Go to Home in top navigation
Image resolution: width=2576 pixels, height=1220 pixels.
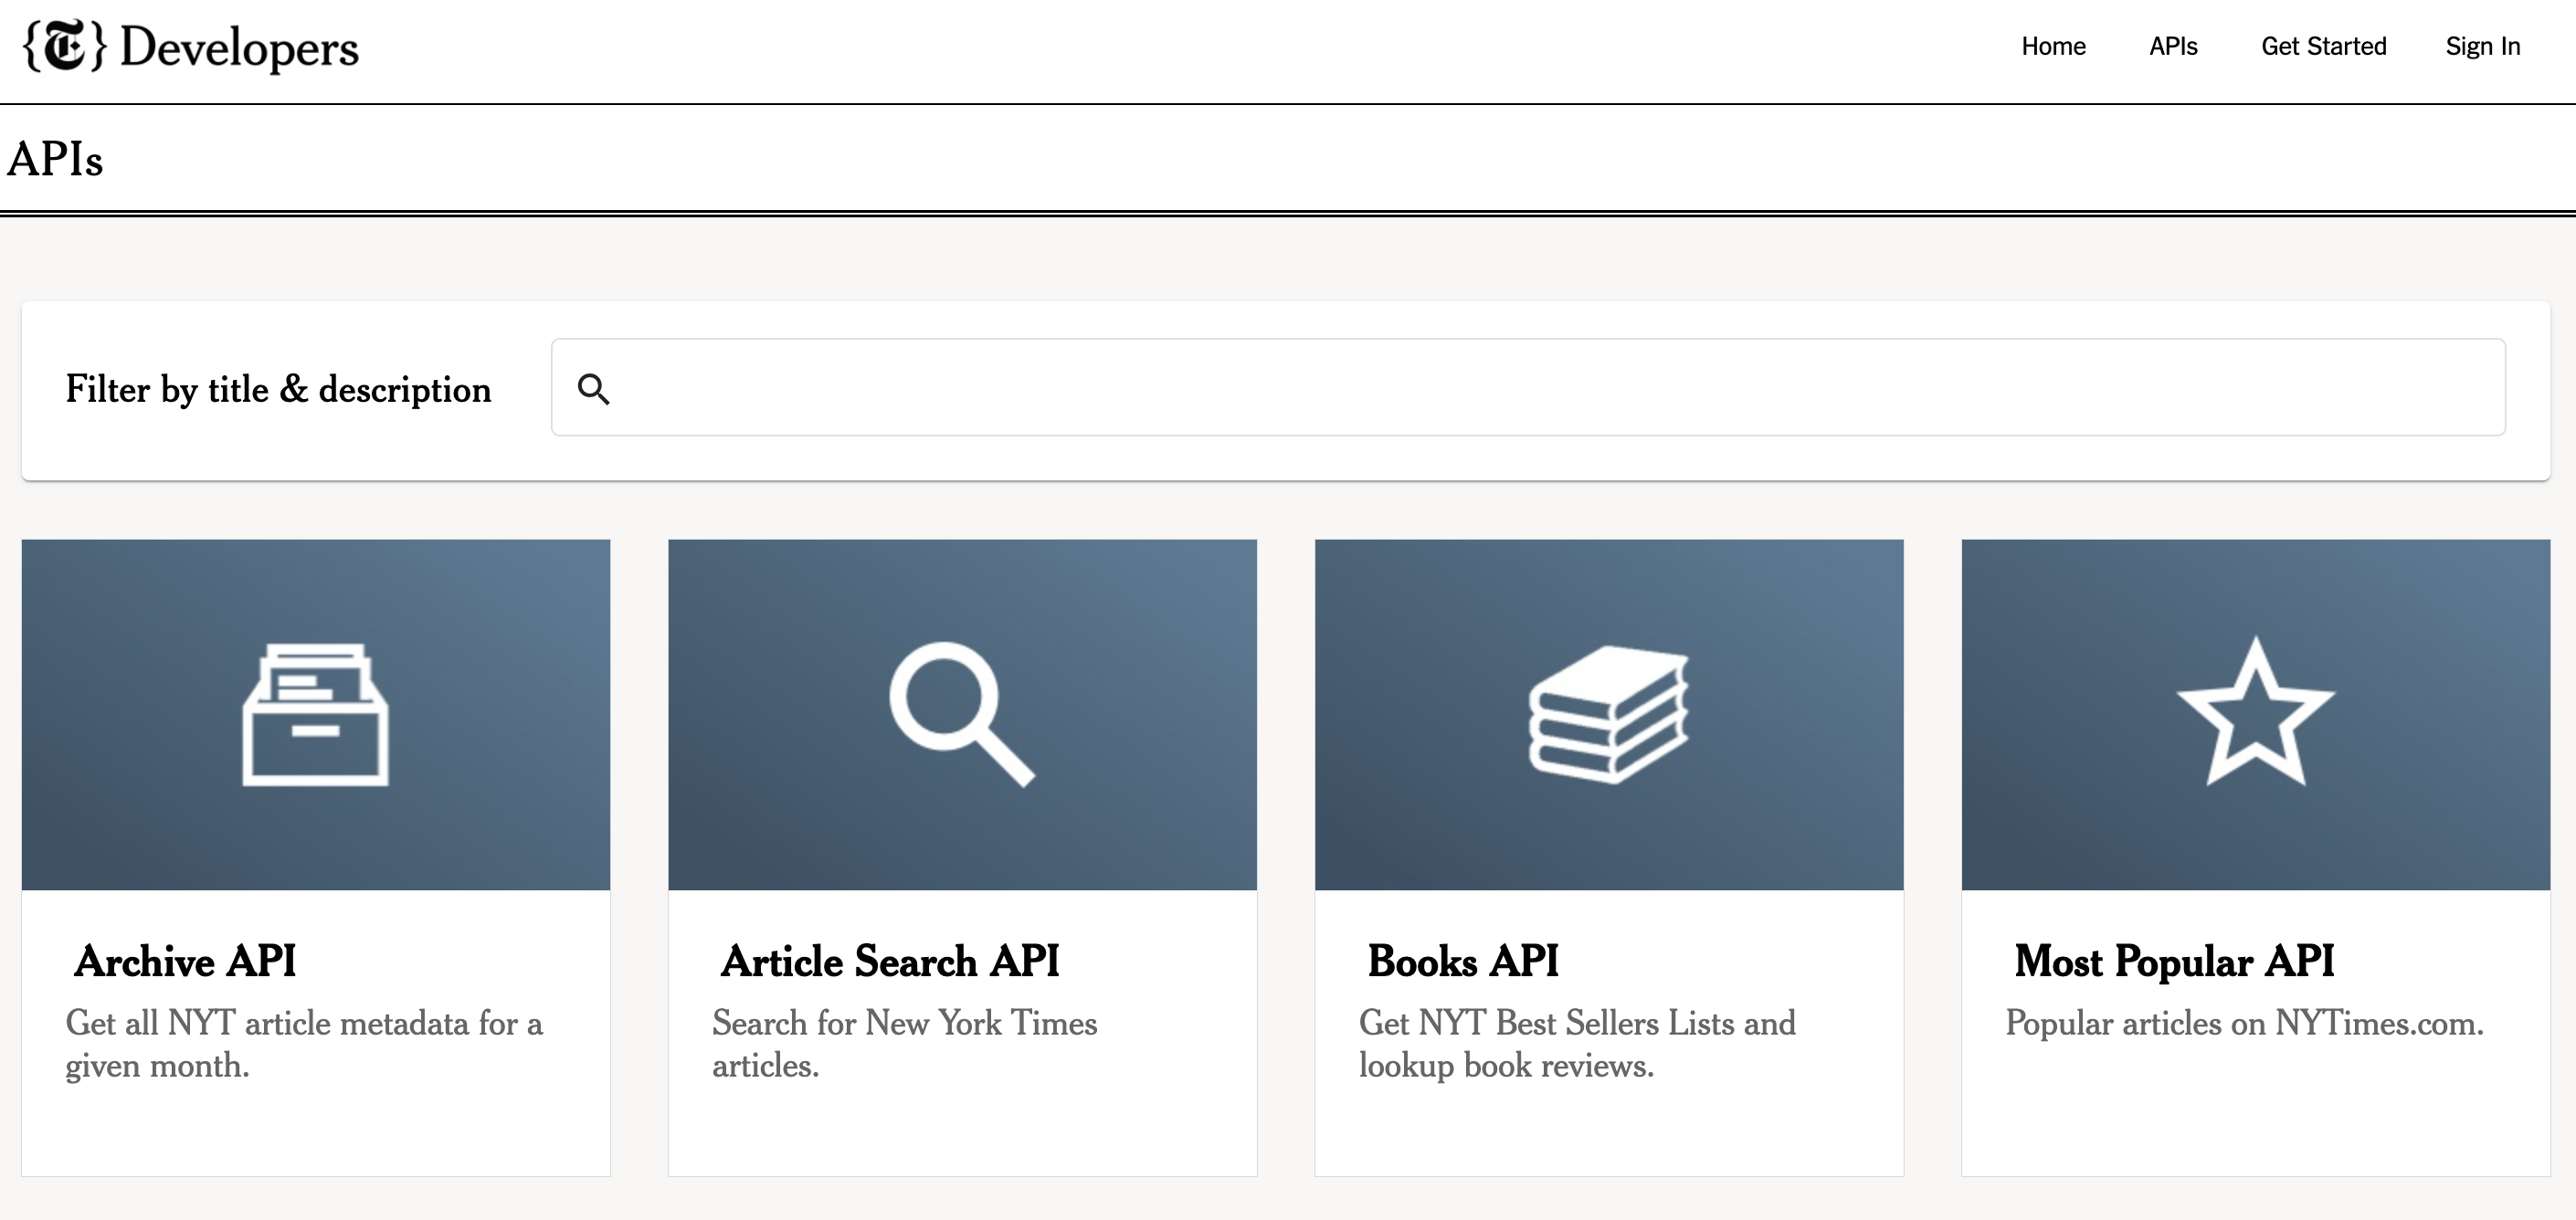pyautogui.click(x=2053, y=46)
